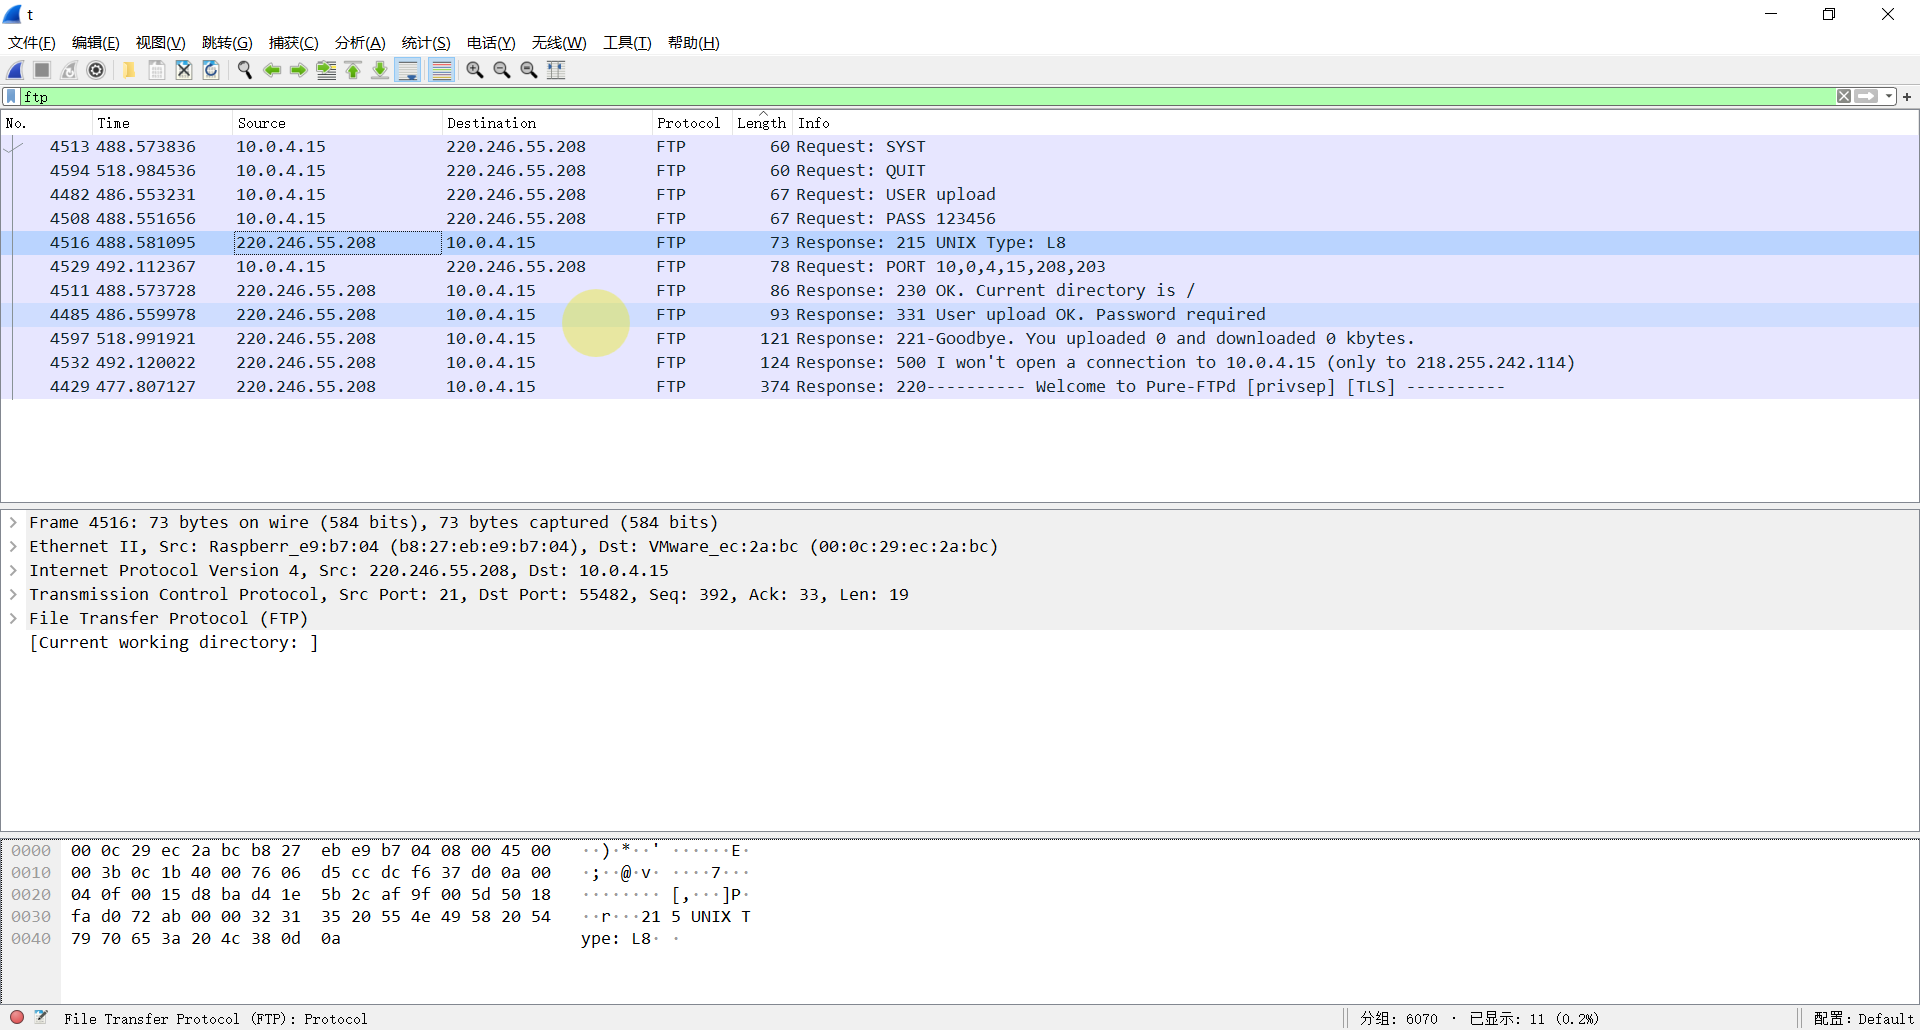This screenshot has height=1030, width=1920.
Task: Open the 帮助(H) menu
Action: (694, 42)
